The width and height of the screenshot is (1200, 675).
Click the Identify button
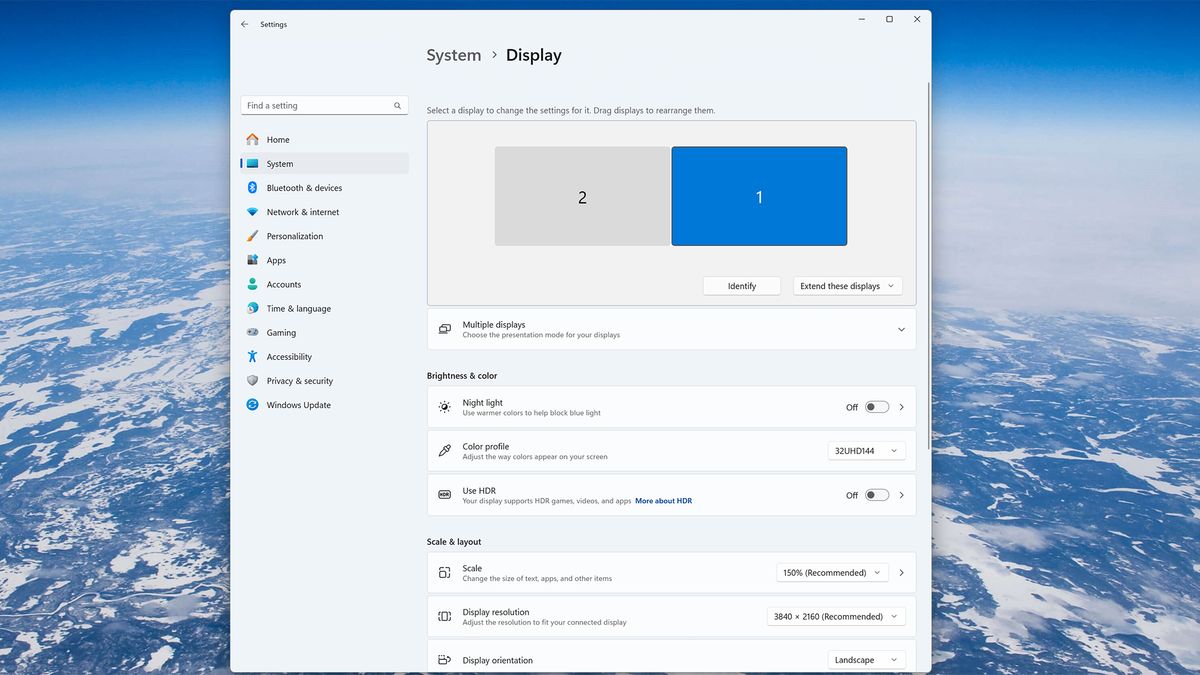coord(741,285)
